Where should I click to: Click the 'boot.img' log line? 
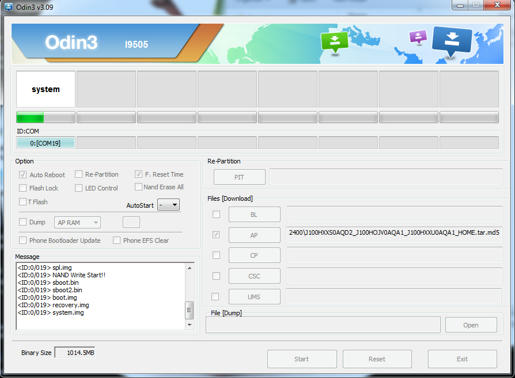coord(47,298)
